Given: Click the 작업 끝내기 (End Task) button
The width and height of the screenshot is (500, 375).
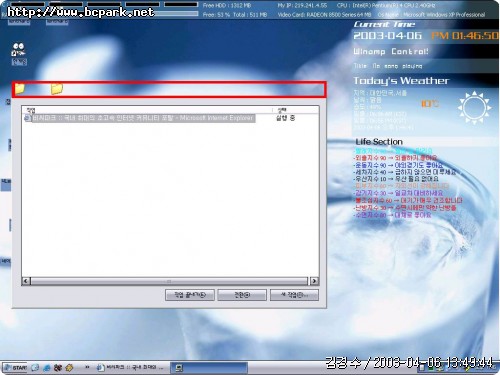Looking at the screenshot, I should click(190, 295).
